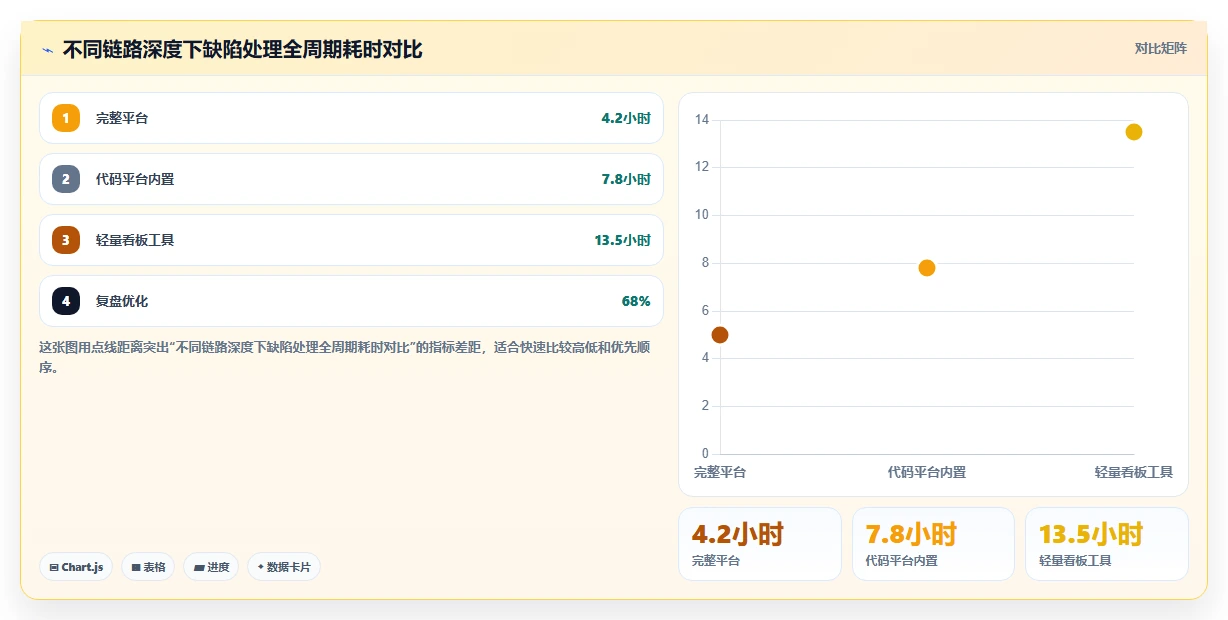The image size is (1228, 620).
Task: Click the yellow data point for 轻量看板工具
Action: pyautogui.click(x=1134, y=132)
